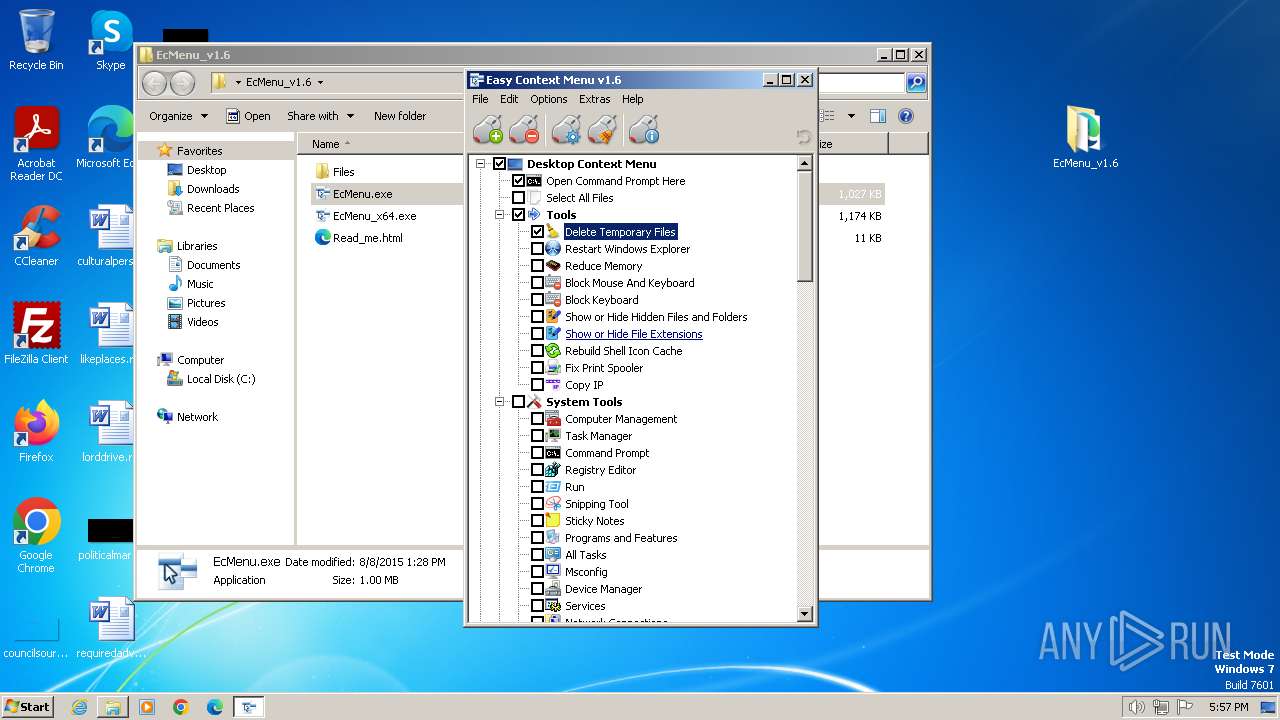Click the Snipping Tool scissors icon
Image resolution: width=1280 pixels, height=720 pixels.
coord(553,504)
